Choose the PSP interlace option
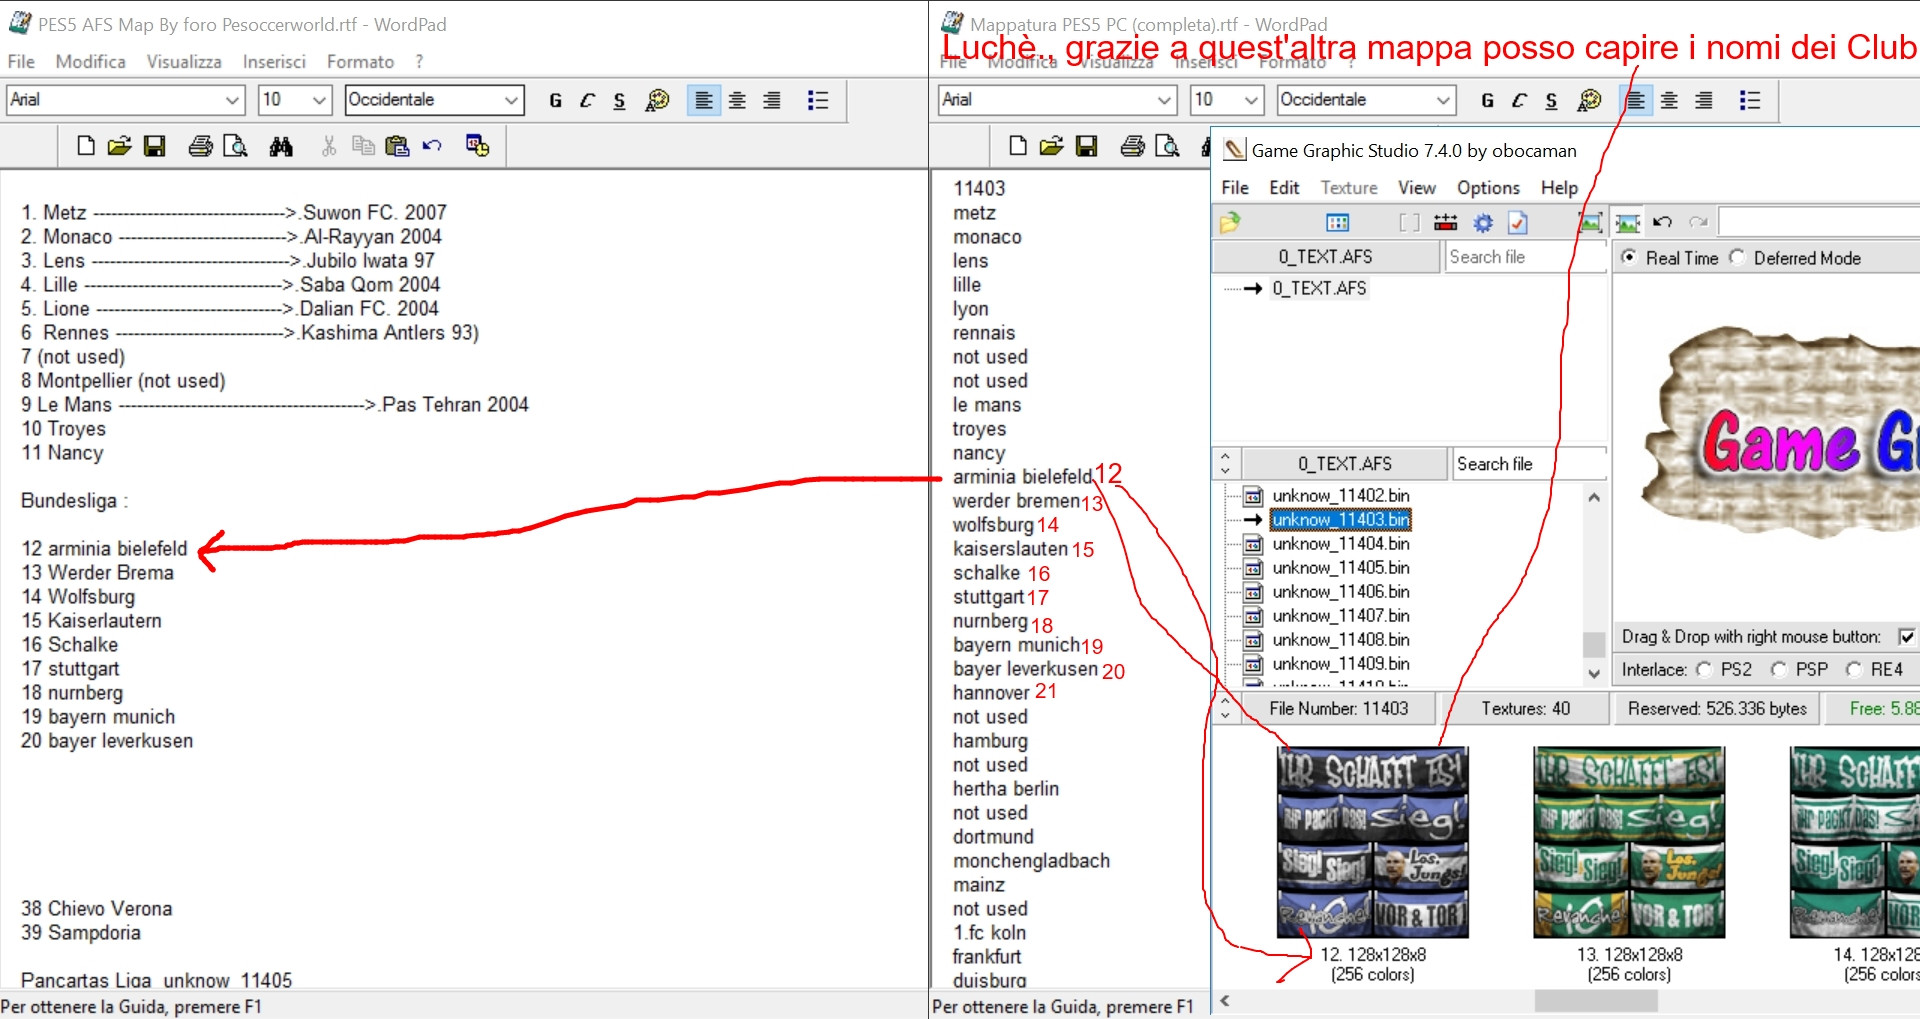 1779,669
